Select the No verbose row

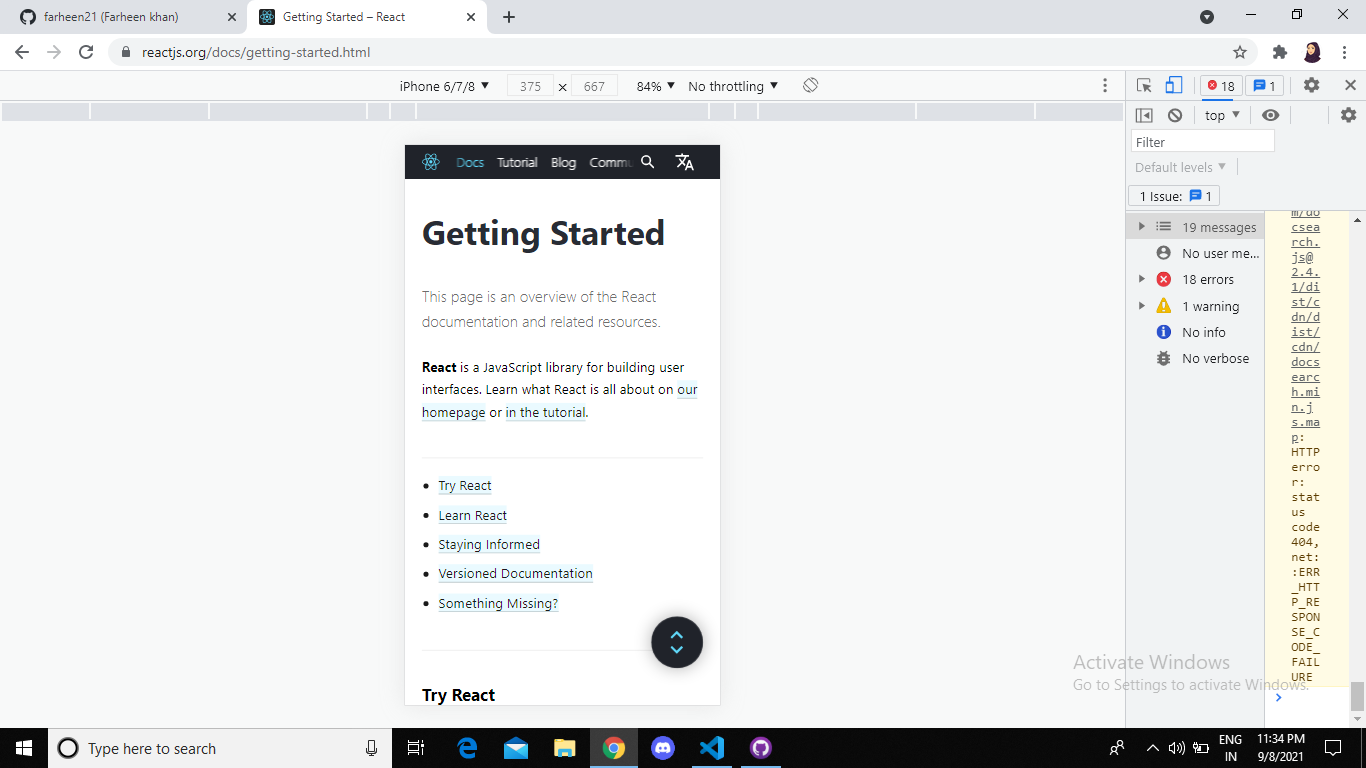coord(1196,358)
